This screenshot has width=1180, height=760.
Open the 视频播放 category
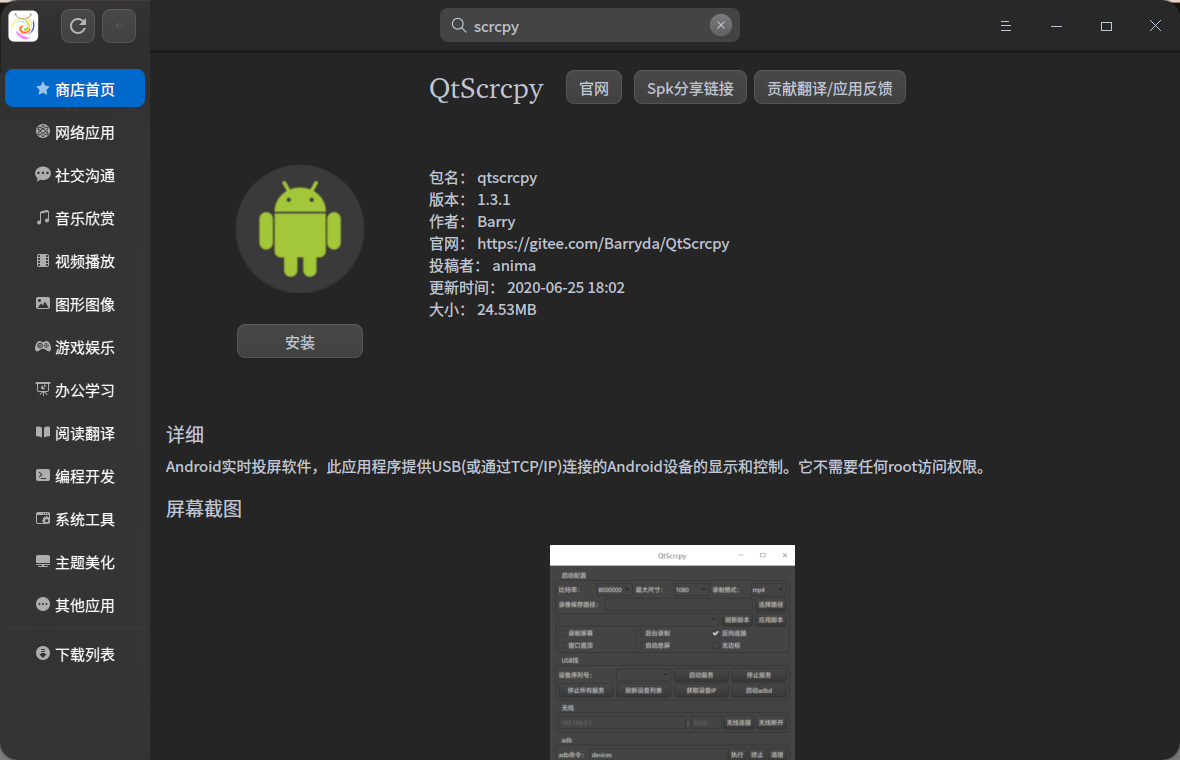click(x=75, y=261)
